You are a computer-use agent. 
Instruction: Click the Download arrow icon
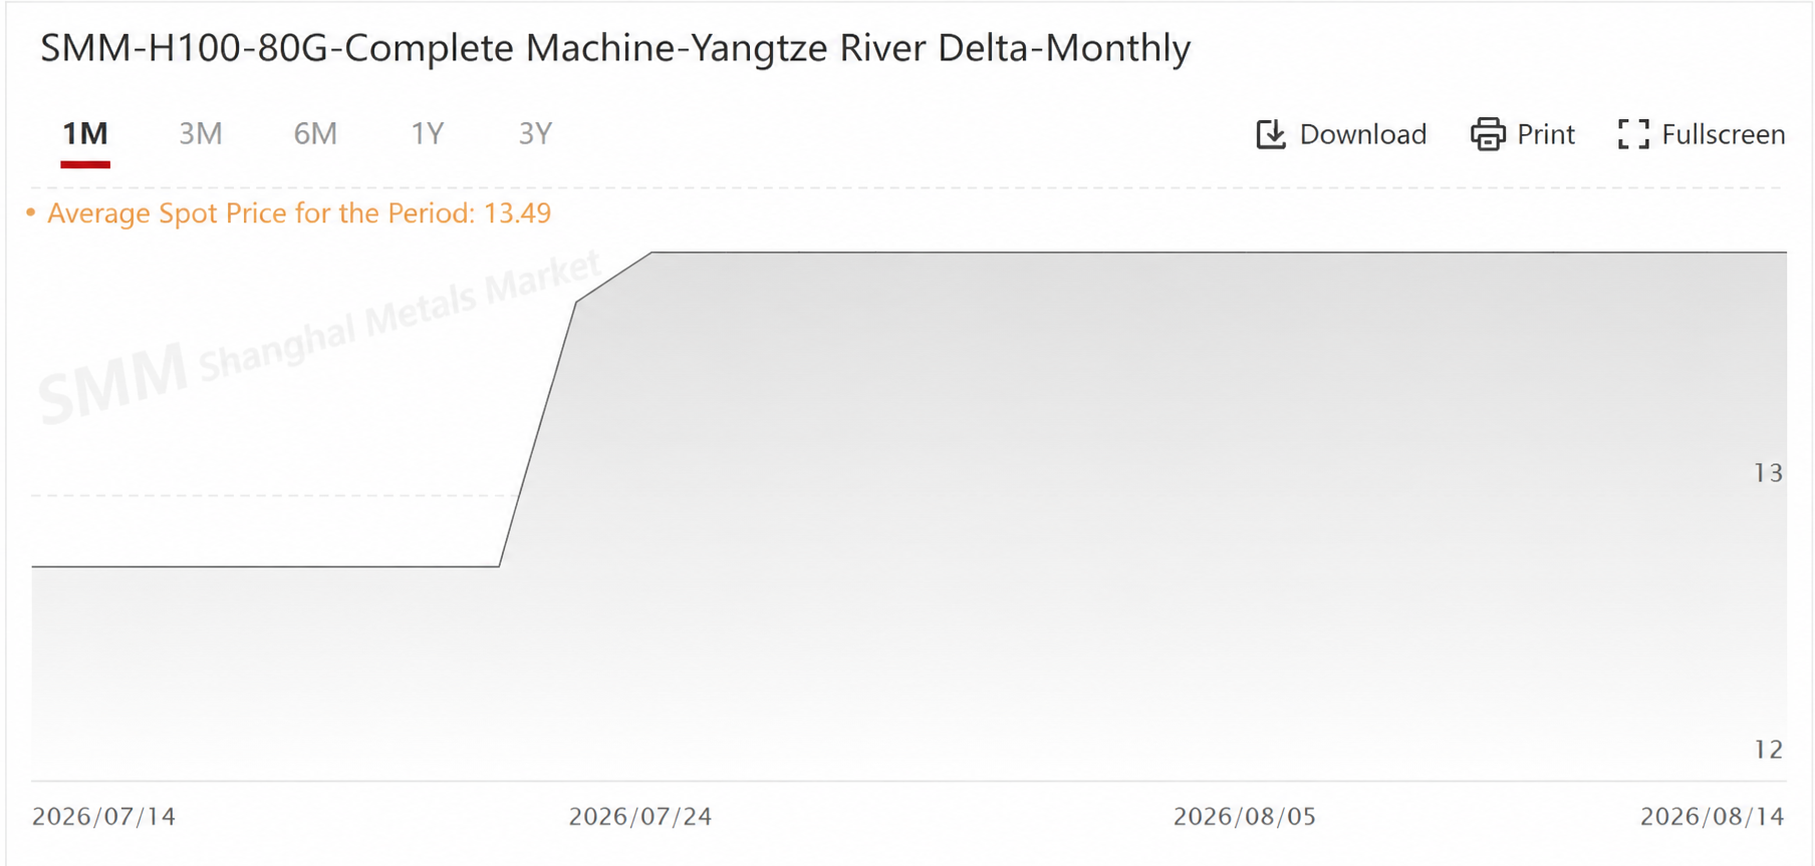[x=1270, y=134]
